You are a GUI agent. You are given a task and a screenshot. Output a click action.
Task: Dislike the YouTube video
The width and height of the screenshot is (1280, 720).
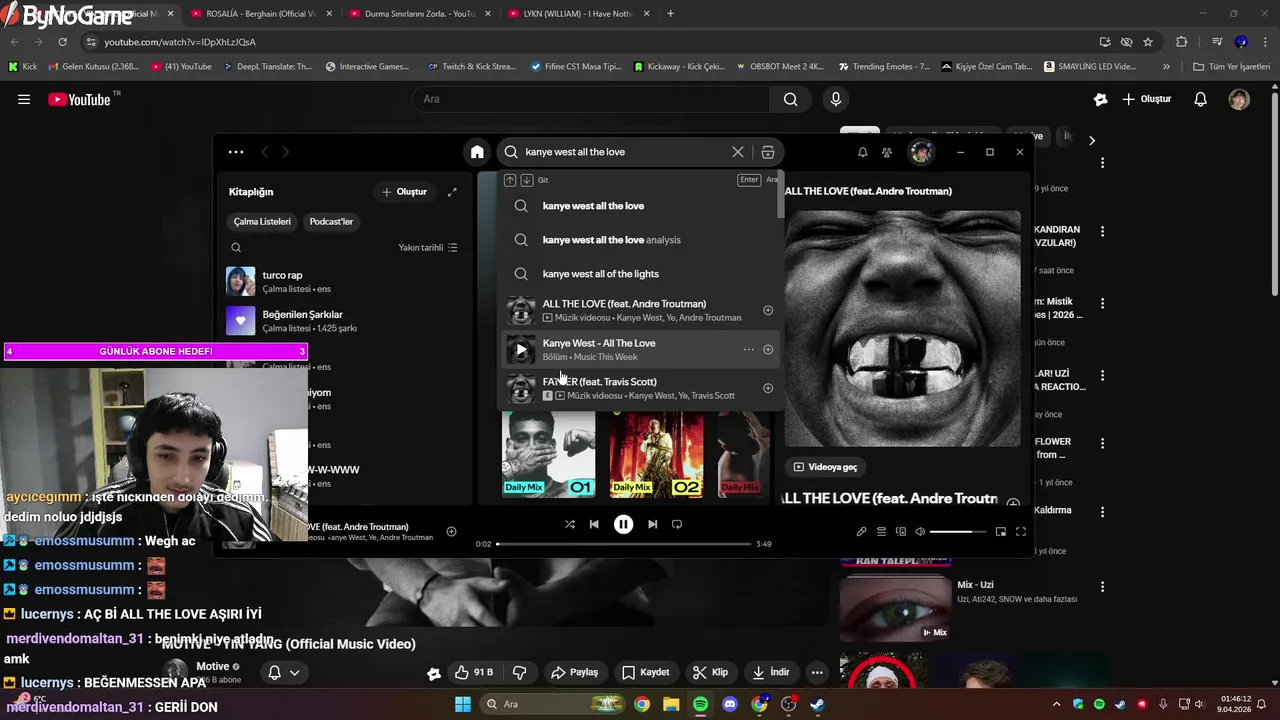519,673
